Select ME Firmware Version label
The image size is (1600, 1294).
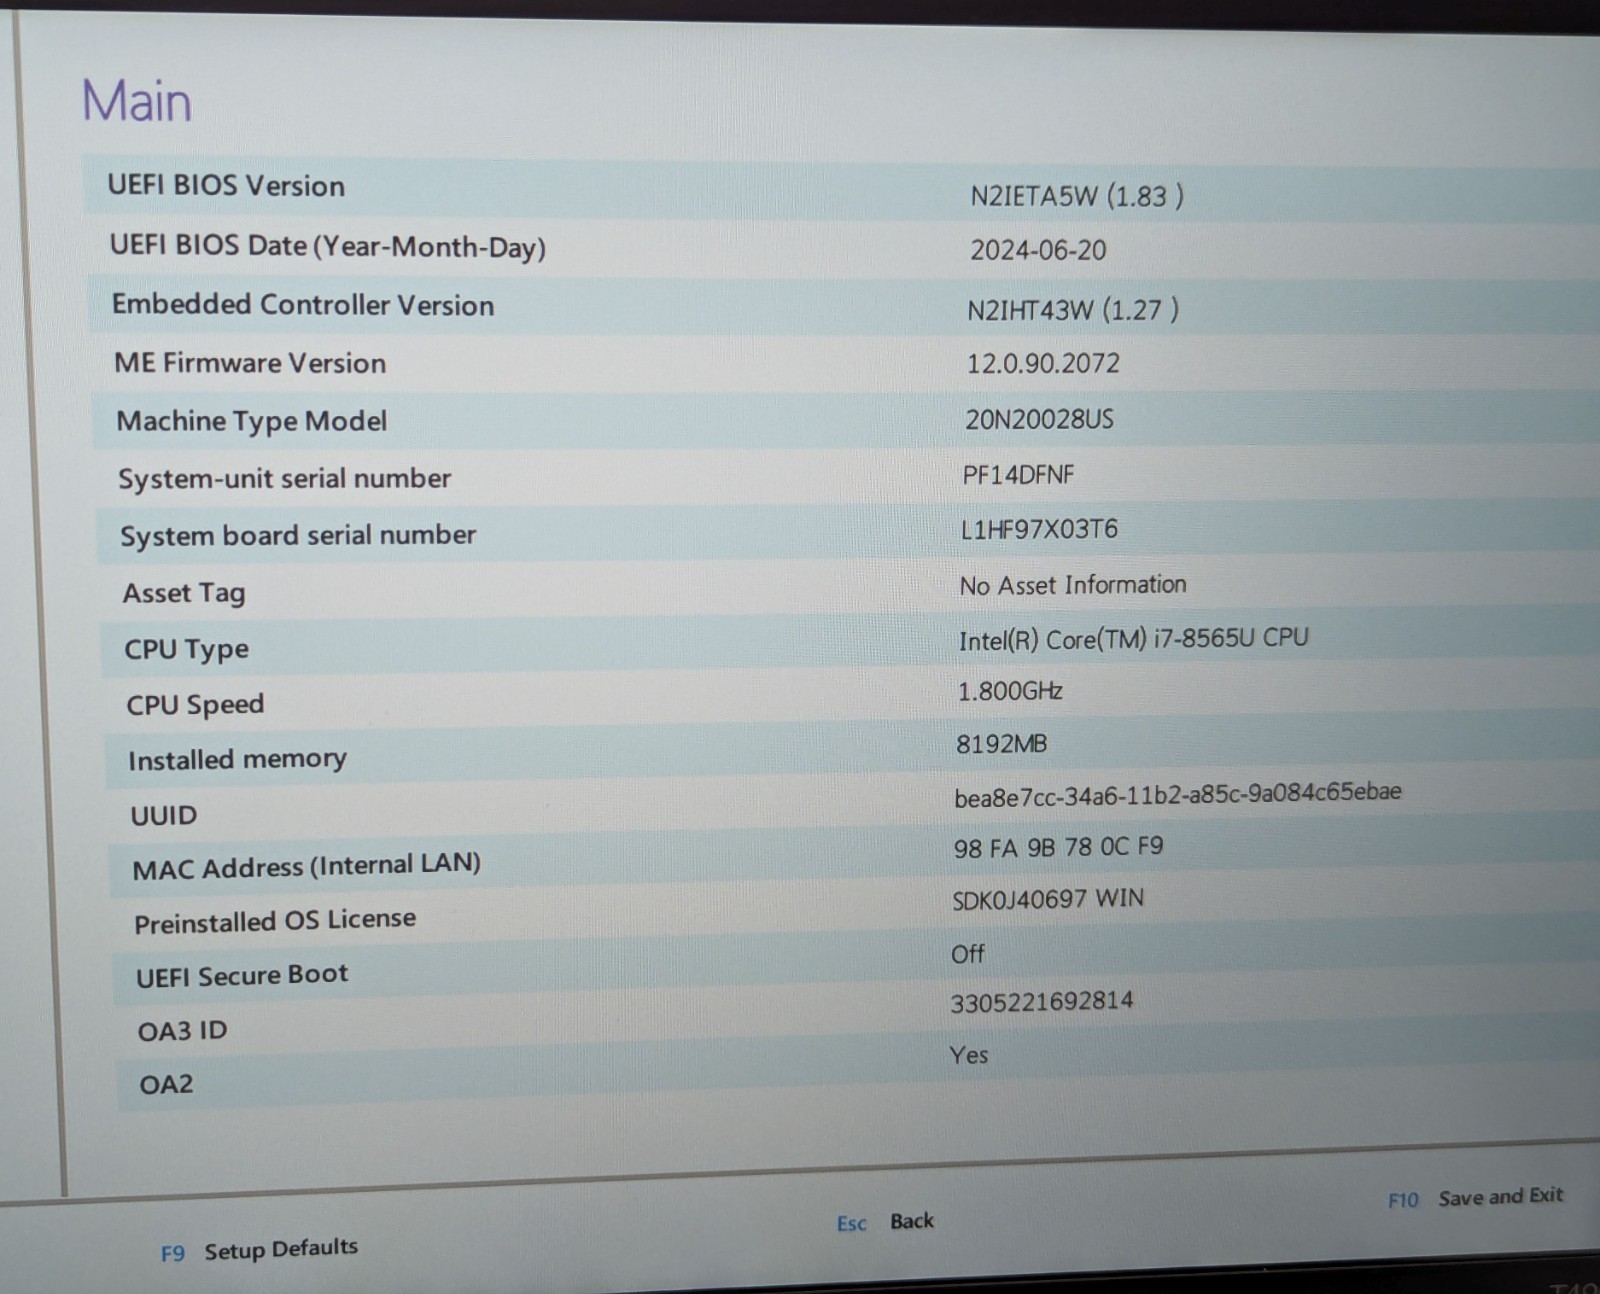coord(250,363)
